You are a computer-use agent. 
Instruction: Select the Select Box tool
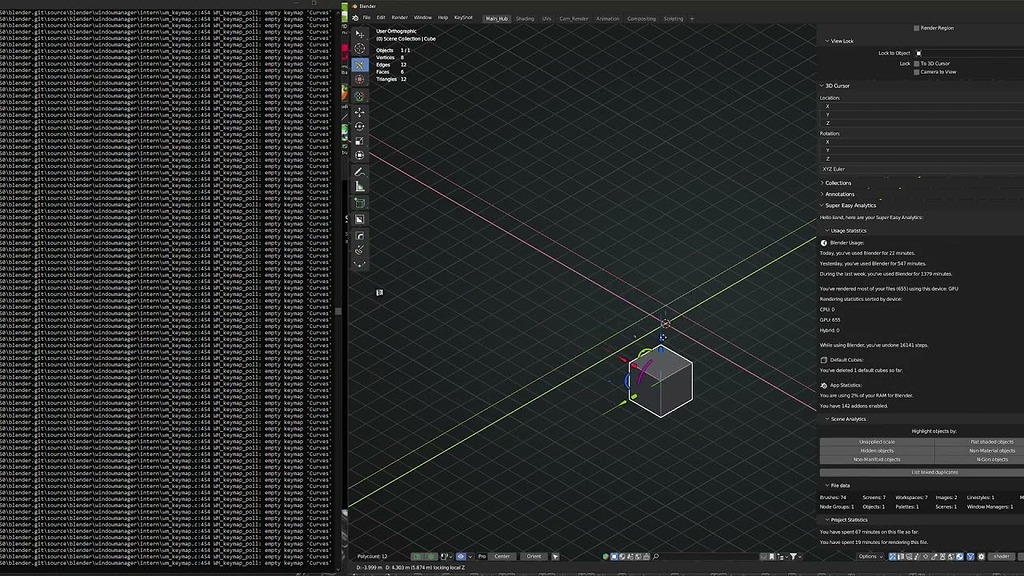[359, 34]
